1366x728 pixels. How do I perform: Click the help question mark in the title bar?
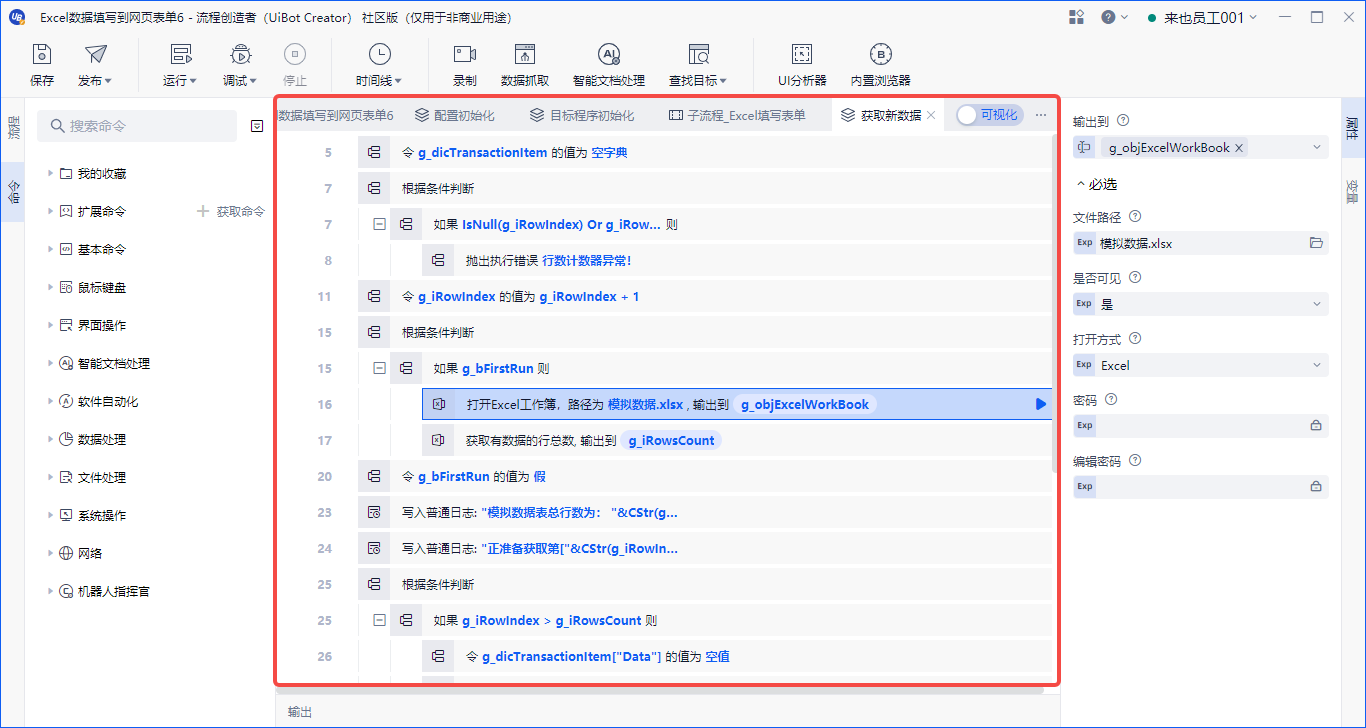point(1108,17)
